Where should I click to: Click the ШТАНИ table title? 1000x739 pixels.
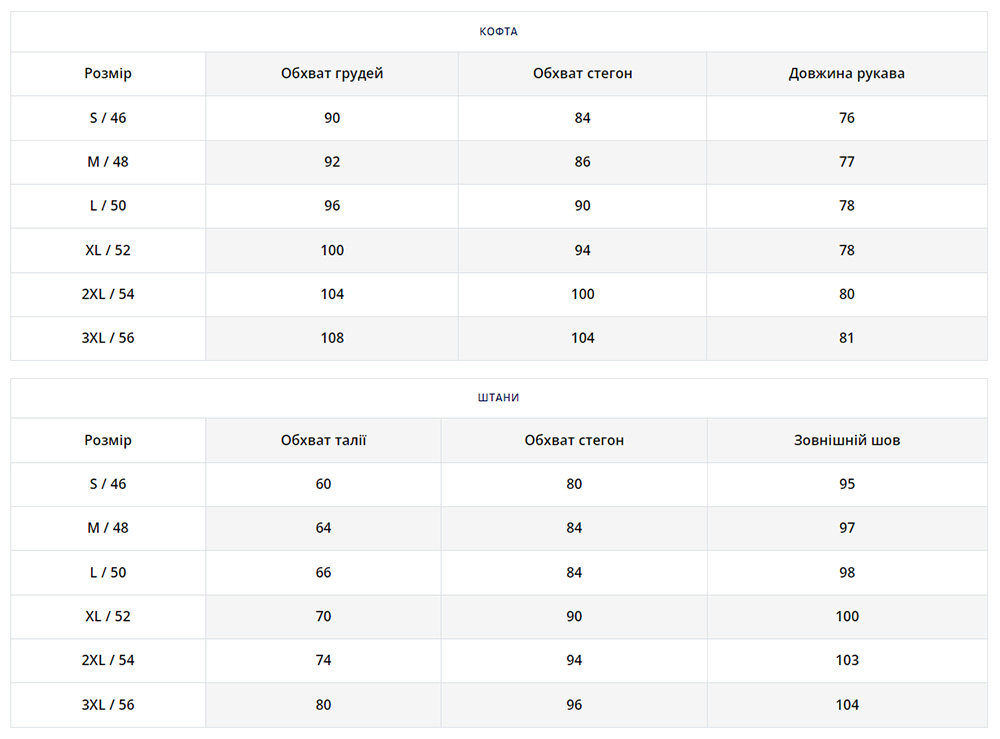click(x=498, y=398)
